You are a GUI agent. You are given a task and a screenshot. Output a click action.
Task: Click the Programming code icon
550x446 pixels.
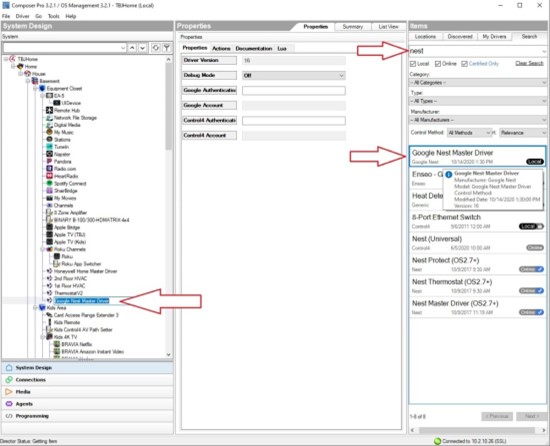pos(9,416)
